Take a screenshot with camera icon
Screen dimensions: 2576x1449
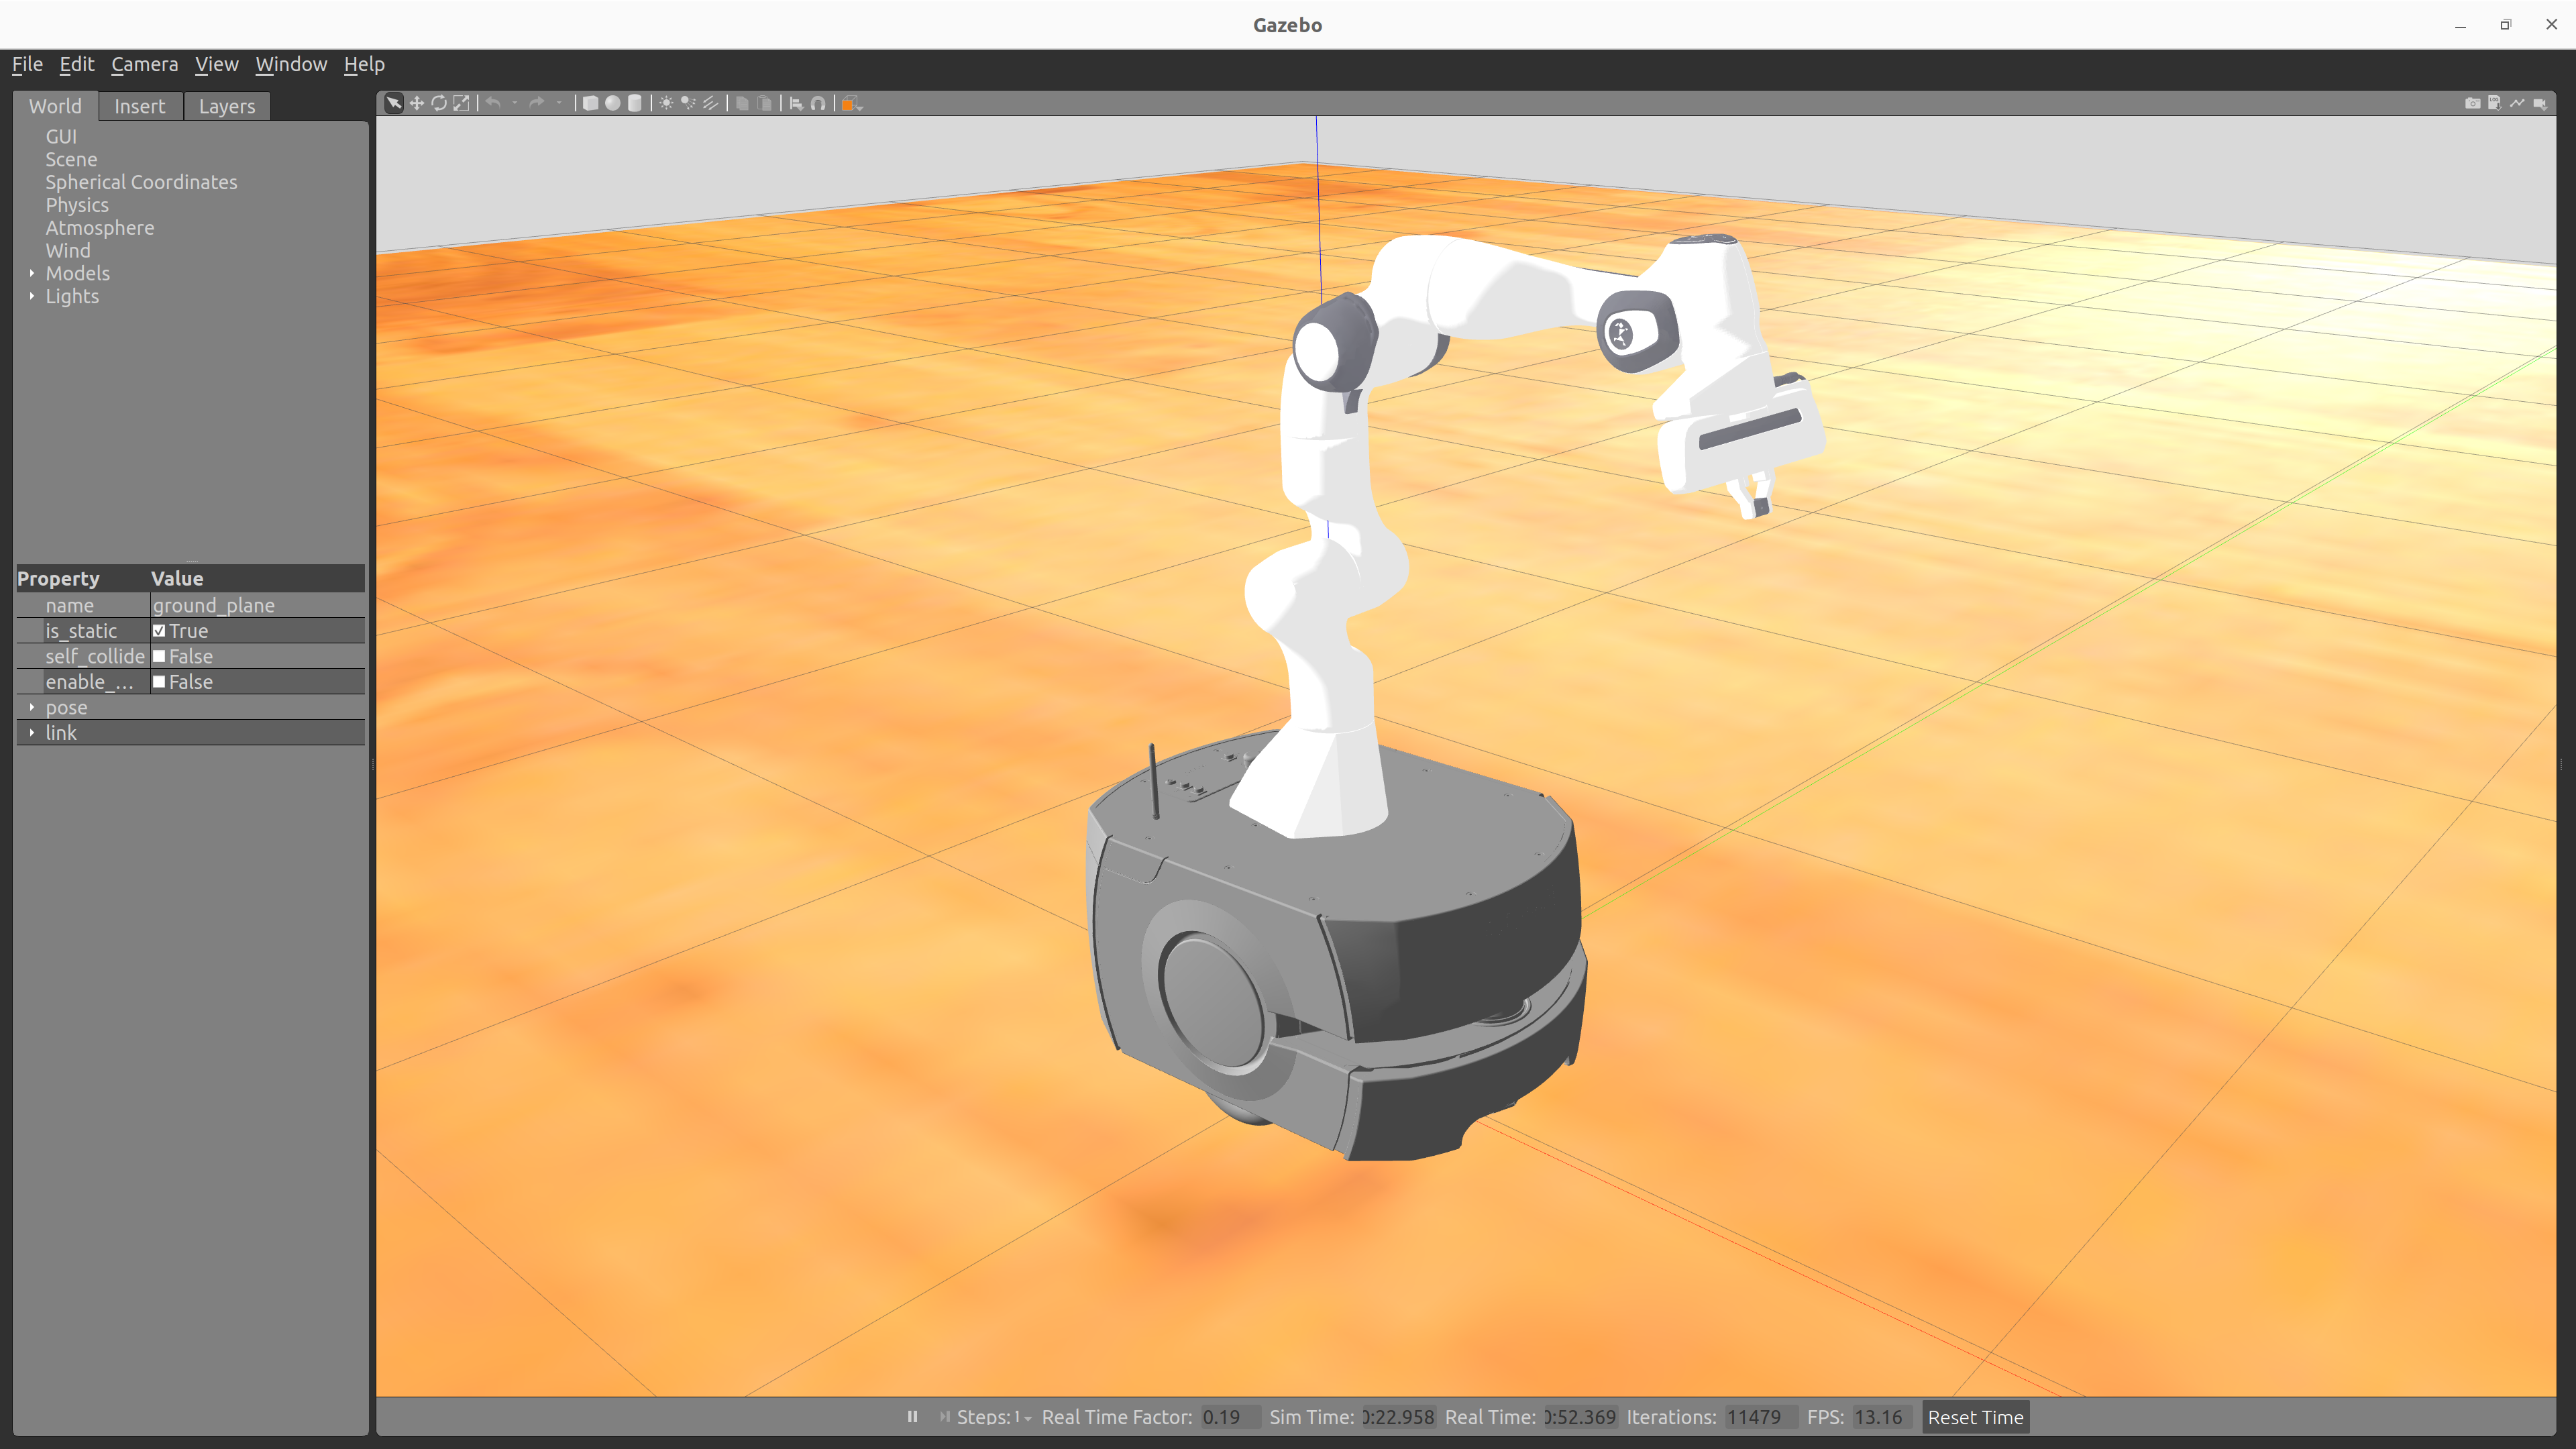[2472, 103]
